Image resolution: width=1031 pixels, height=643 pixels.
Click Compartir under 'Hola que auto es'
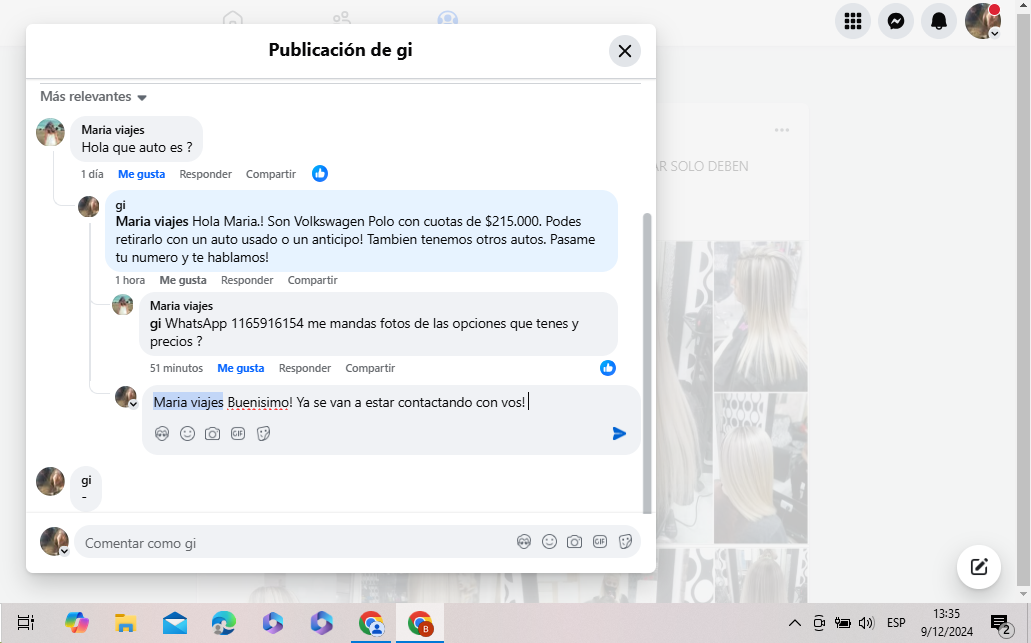point(271,174)
